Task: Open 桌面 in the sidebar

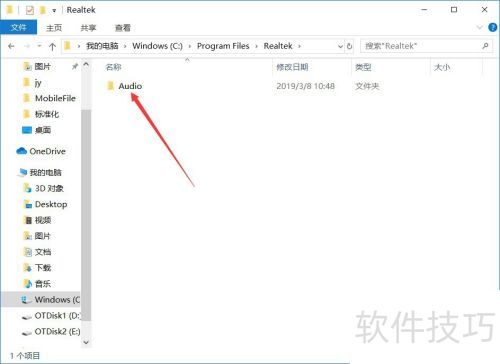Action: point(43,130)
